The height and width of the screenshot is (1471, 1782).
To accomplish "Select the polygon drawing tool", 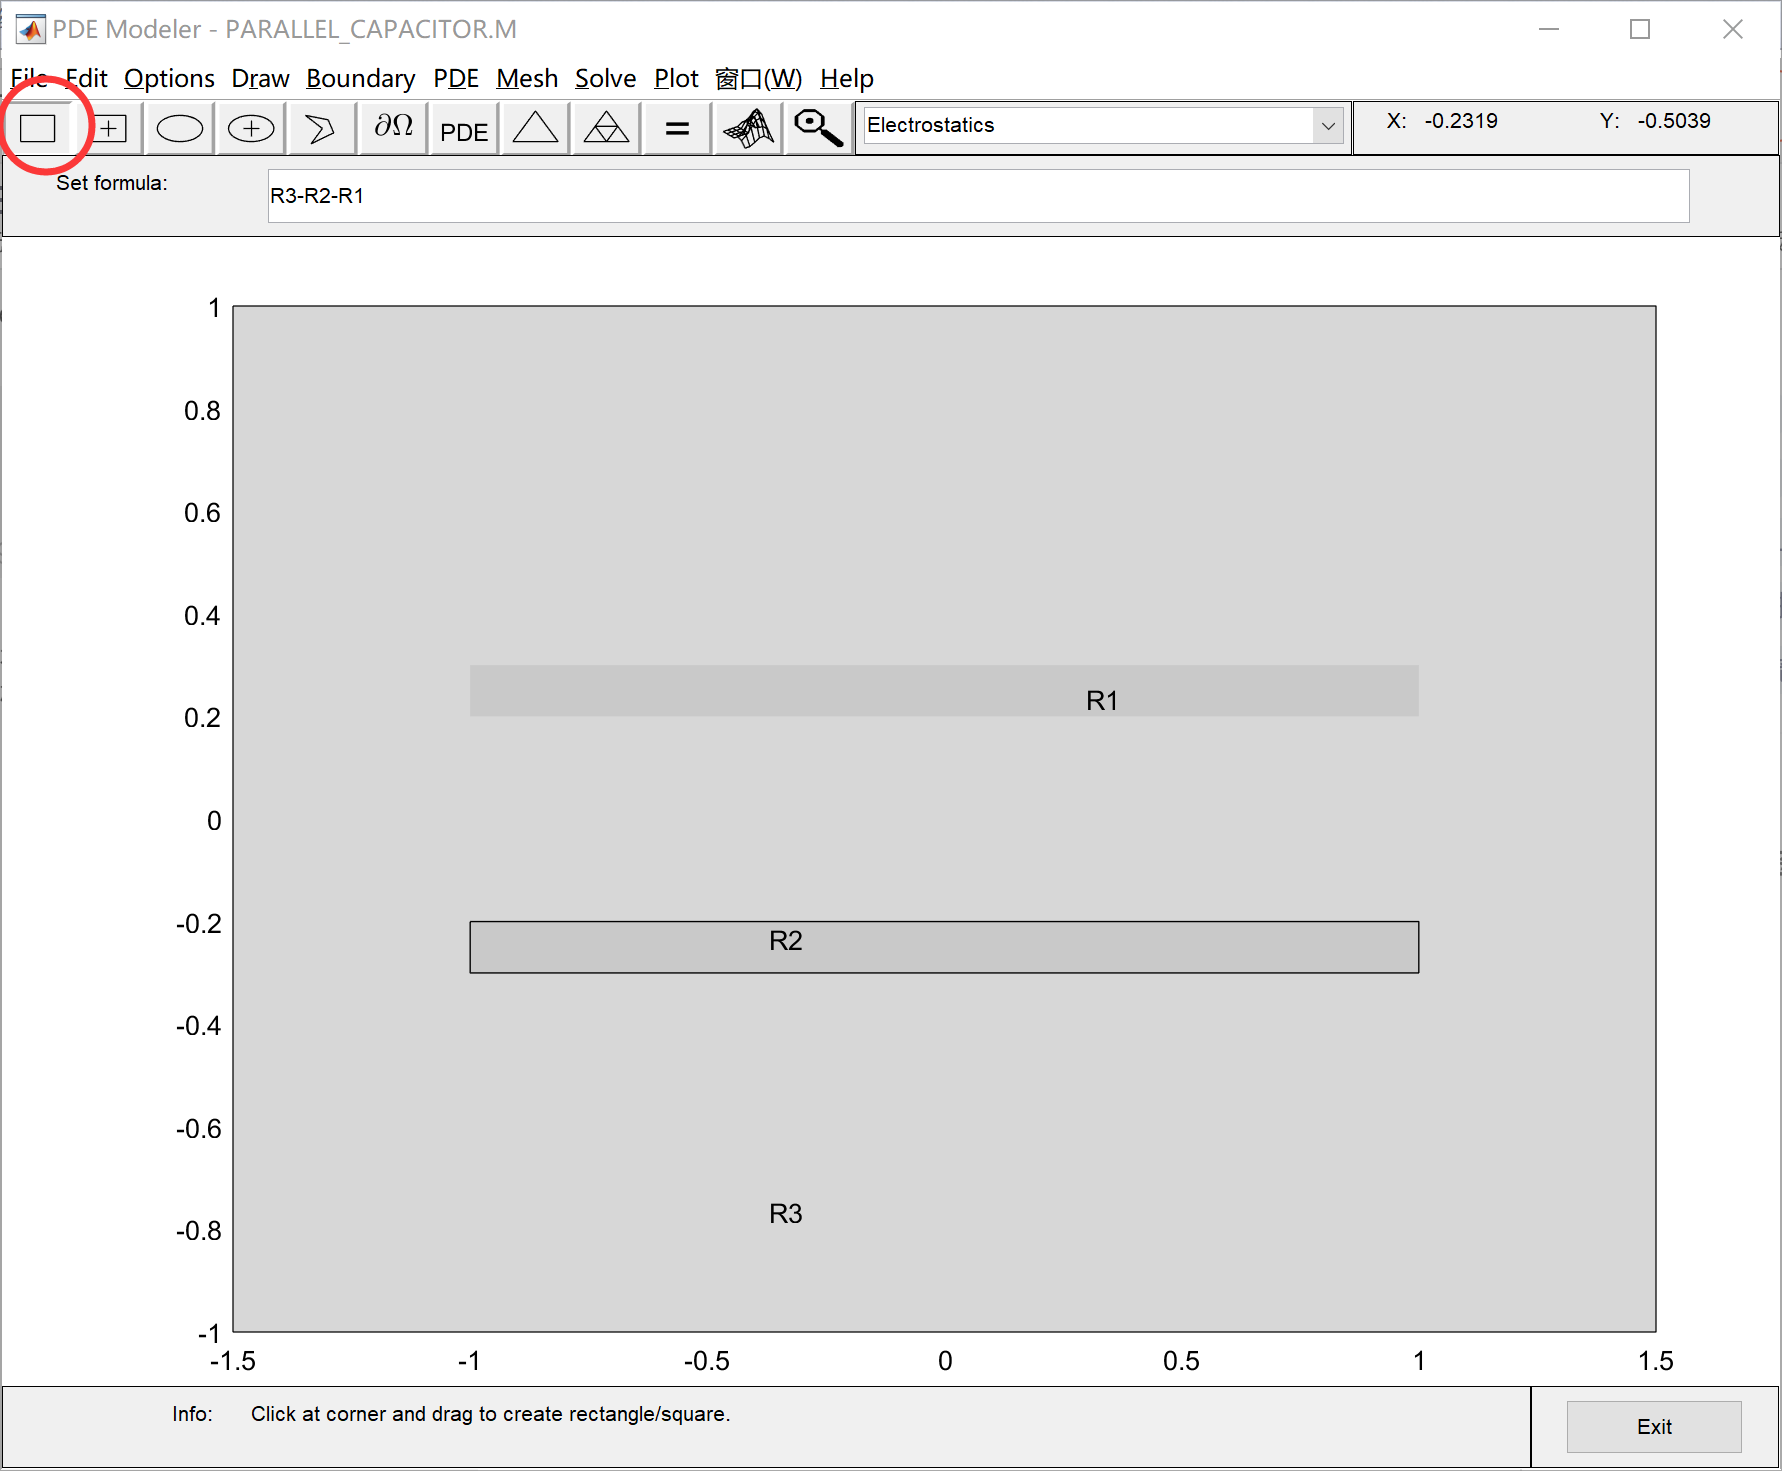I will pos(320,127).
